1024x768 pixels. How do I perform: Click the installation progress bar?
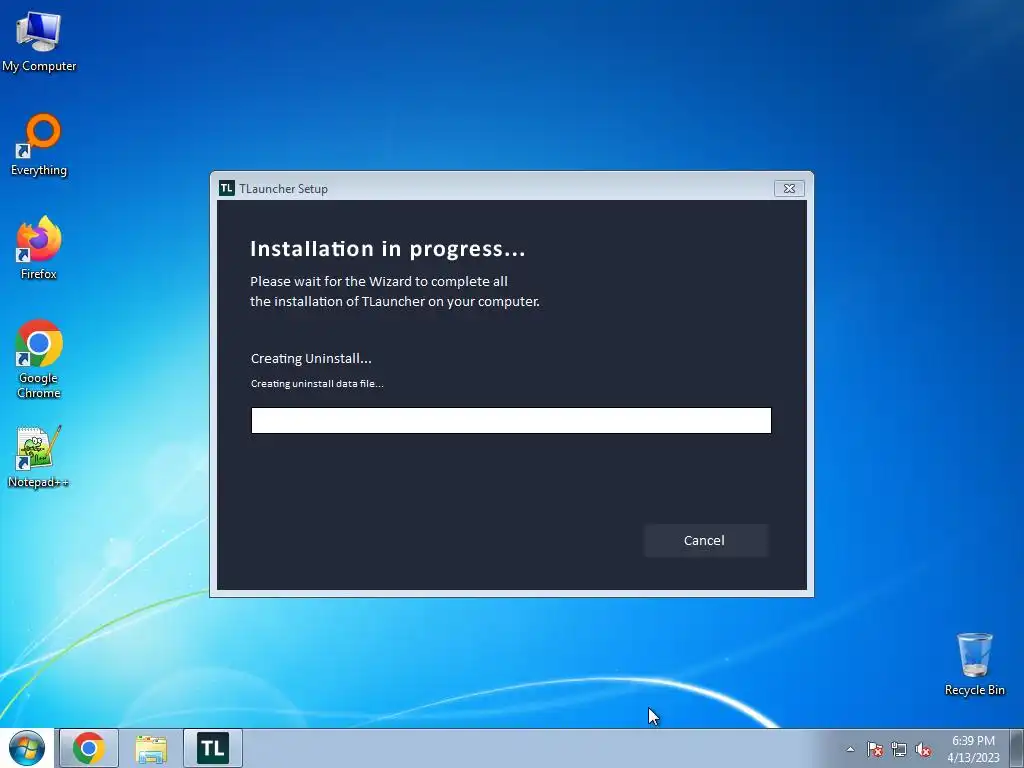click(x=511, y=421)
